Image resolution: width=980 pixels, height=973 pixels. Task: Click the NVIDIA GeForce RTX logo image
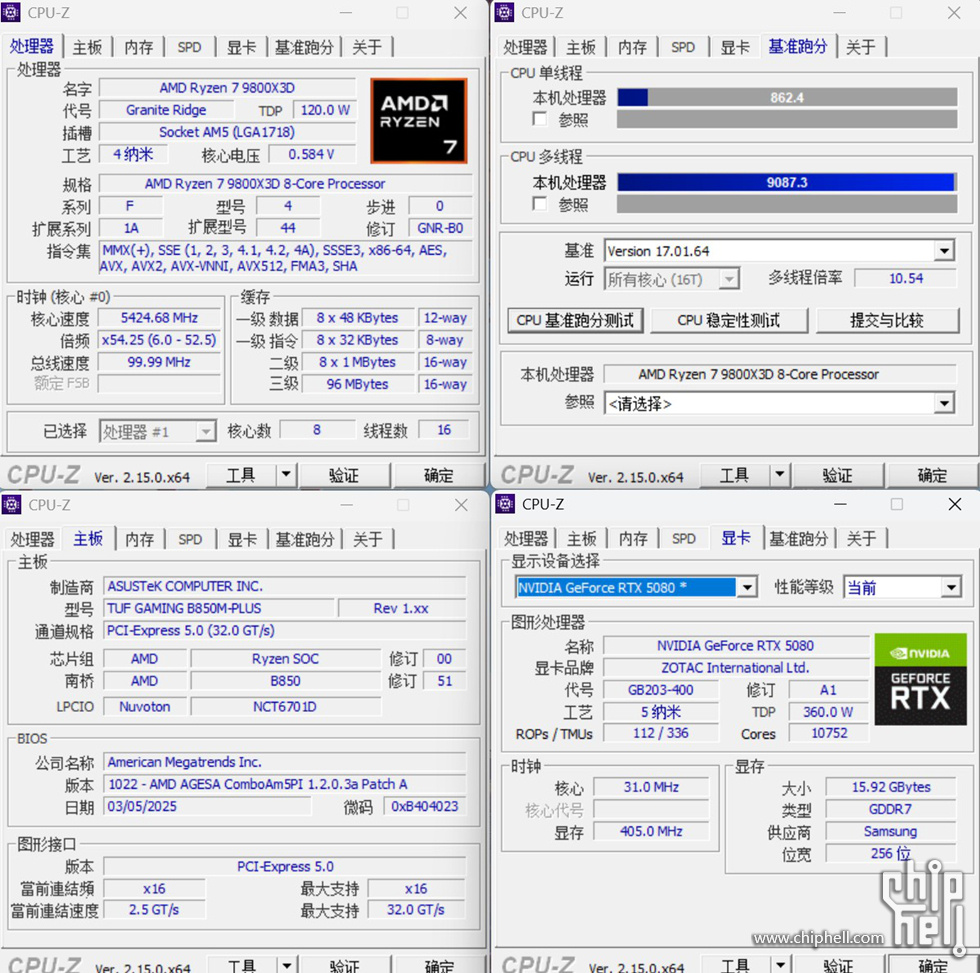[920, 679]
